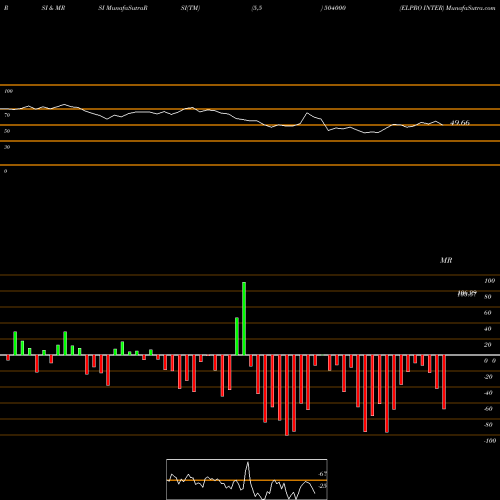Click the (ELPRO INTER) MunafaSutra.com header text
This screenshot has width=500, height=500.
pyautogui.click(x=447, y=8)
